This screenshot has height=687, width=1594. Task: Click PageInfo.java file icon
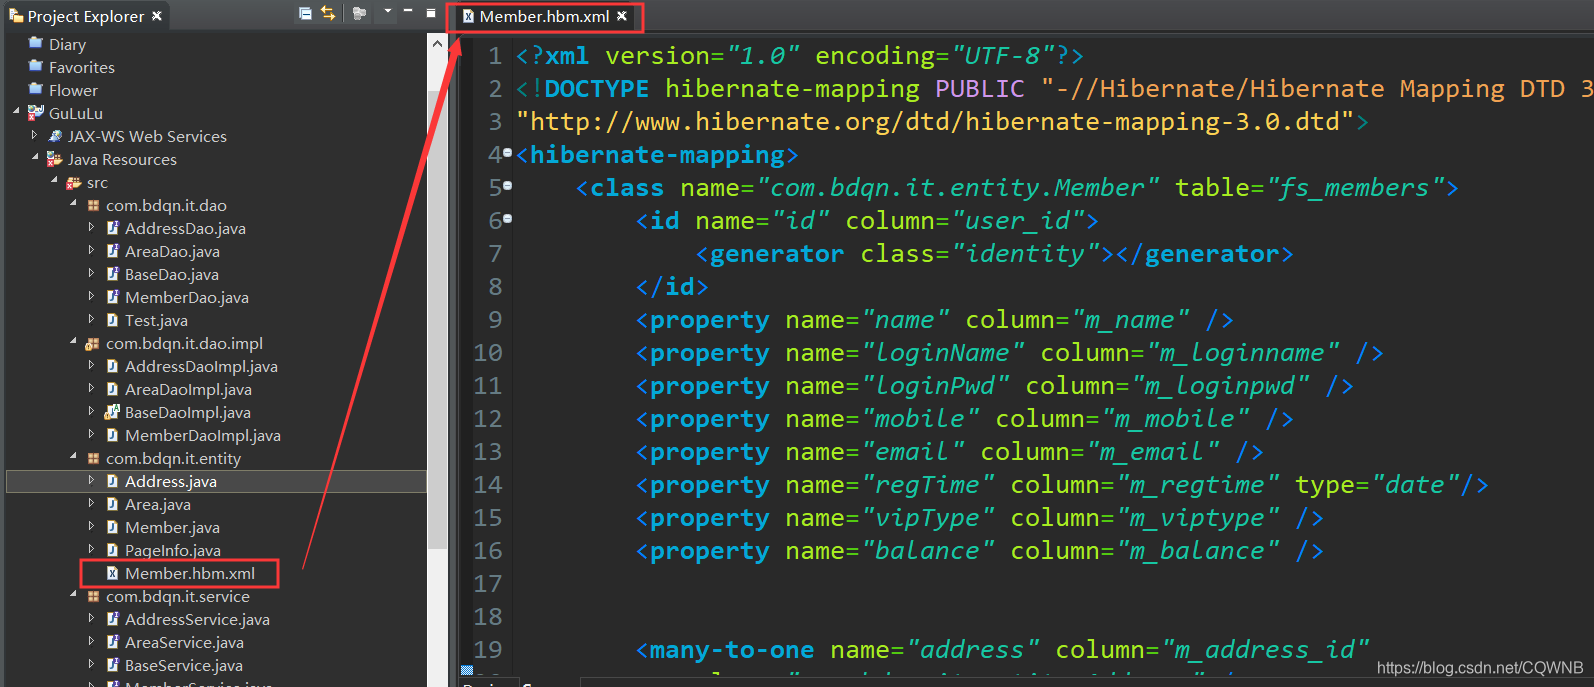(112, 550)
